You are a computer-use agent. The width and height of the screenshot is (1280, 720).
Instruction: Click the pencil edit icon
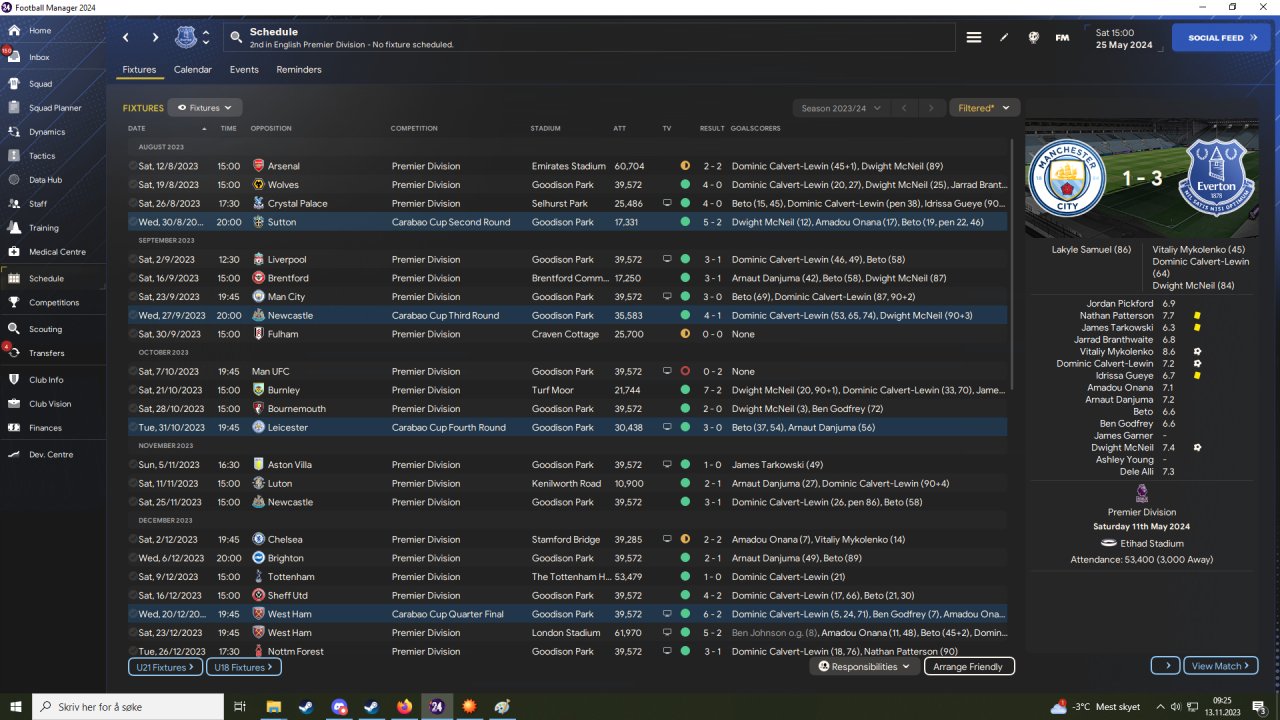[1004, 38]
